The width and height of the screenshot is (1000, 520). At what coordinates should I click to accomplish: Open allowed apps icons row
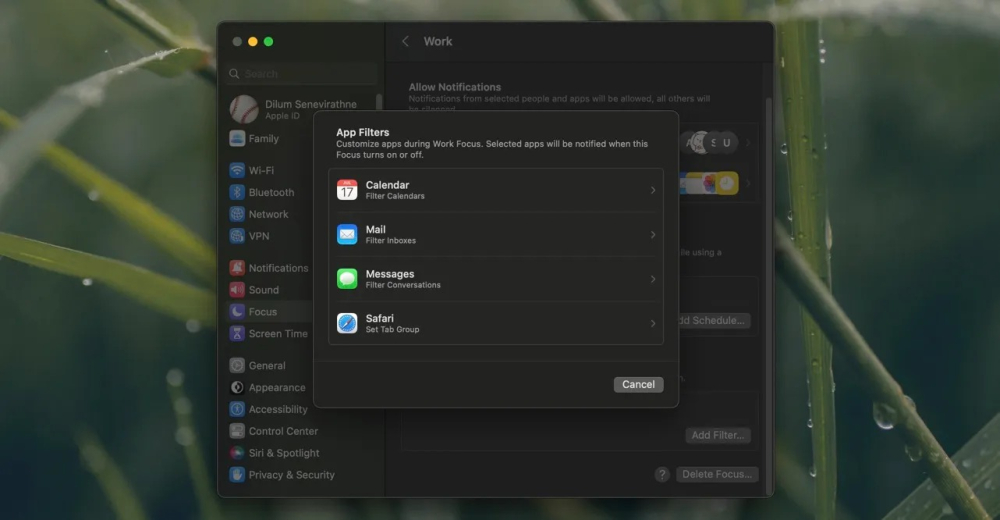tap(717, 184)
